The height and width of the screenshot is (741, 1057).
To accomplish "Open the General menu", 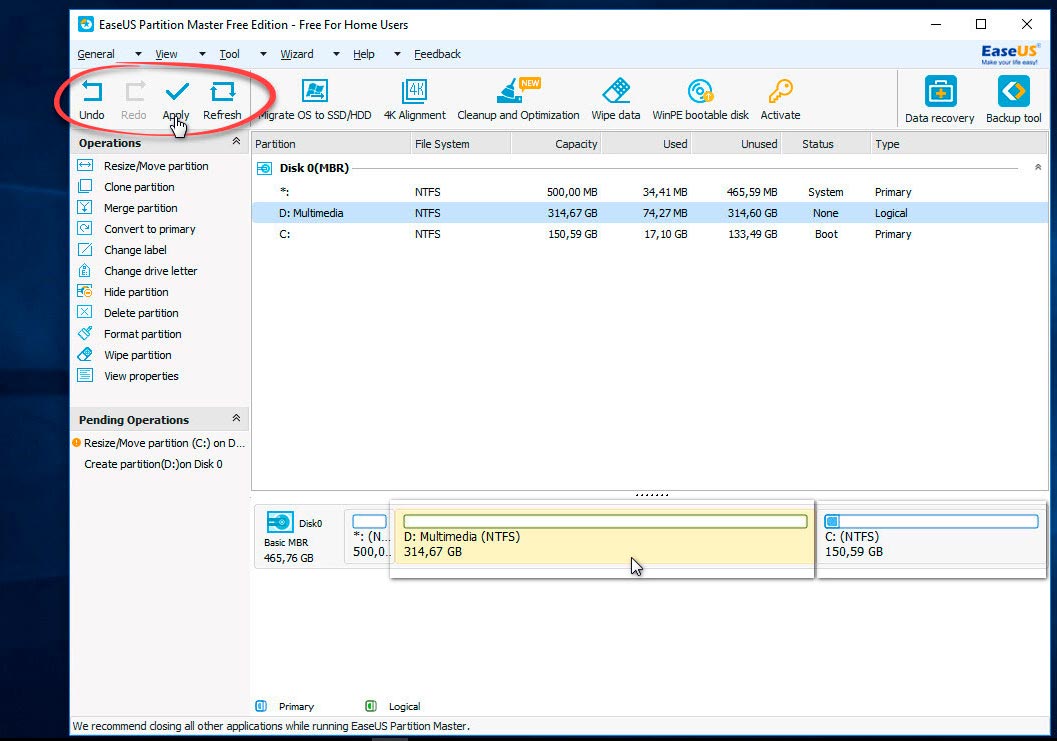I will pos(96,54).
